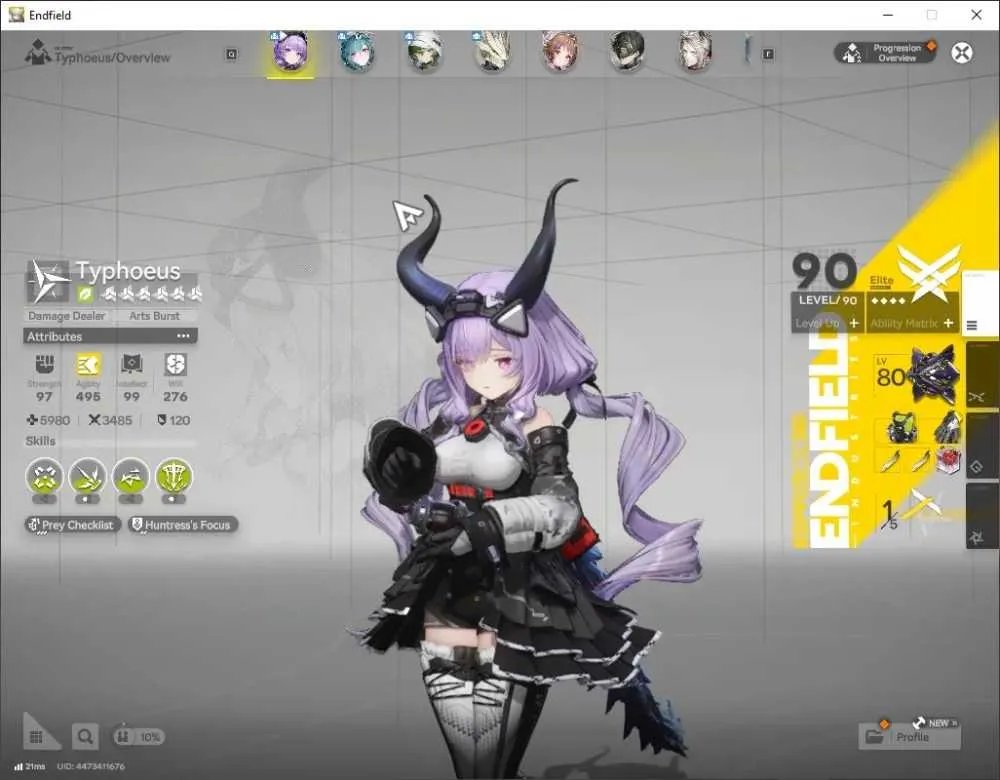Expand Attributes details with the three dots
This screenshot has width=1000, height=780.
click(x=184, y=336)
